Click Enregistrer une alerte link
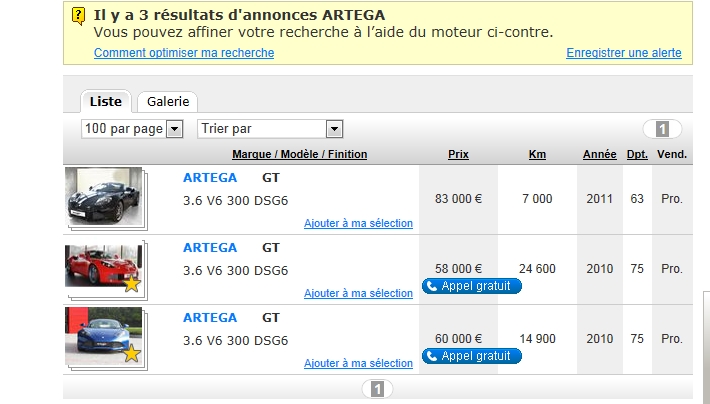Image resolution: width=710 pixels, height=404 pixels. [x=624, y=53]
